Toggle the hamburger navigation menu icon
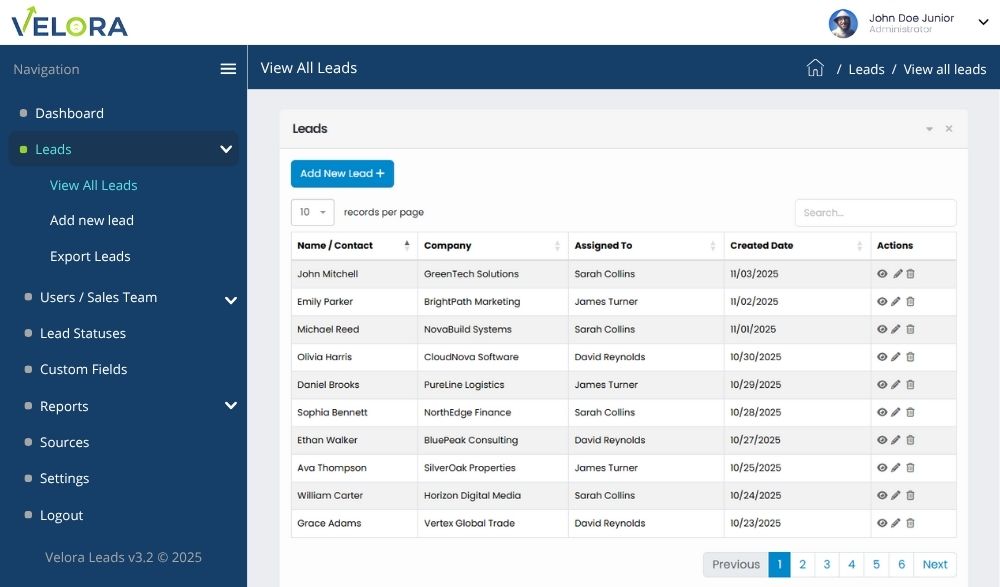Image resolution: width=1000 pixels, height=587 pixels. point(228,69)
